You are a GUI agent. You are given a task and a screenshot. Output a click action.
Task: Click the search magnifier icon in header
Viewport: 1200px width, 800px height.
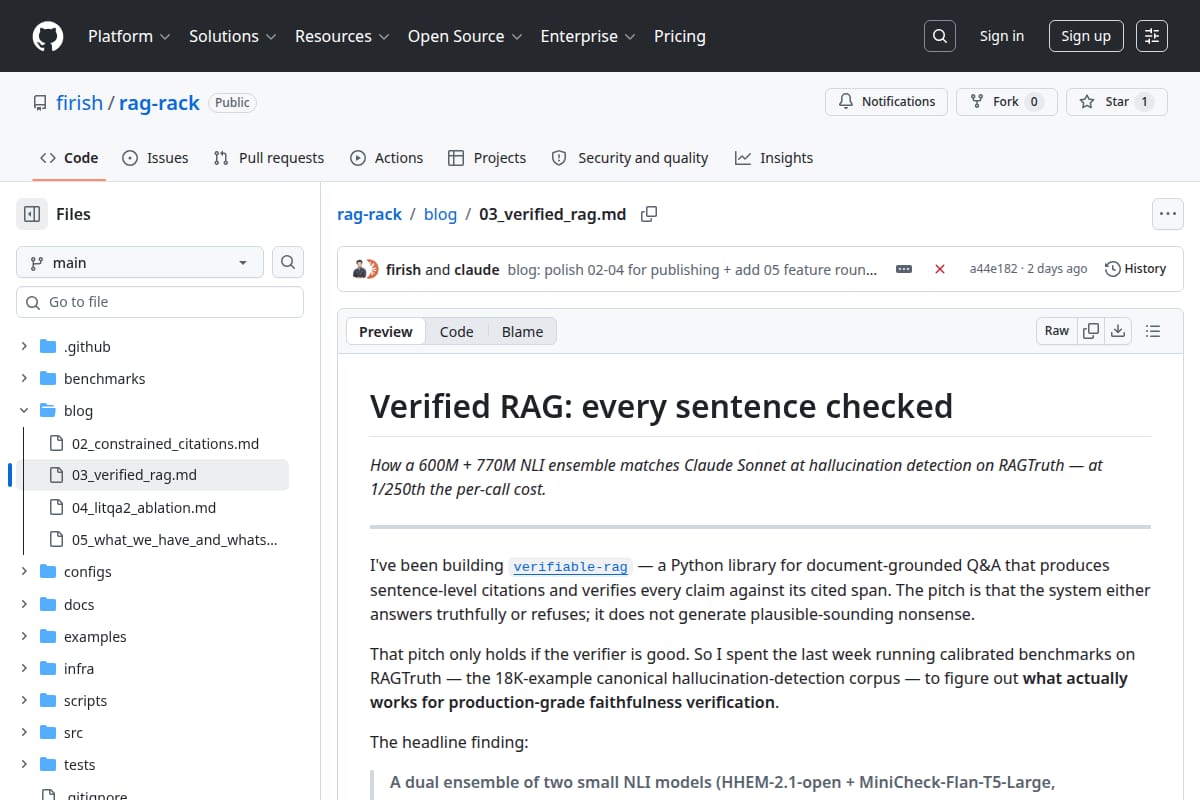(x=939, y=36)
